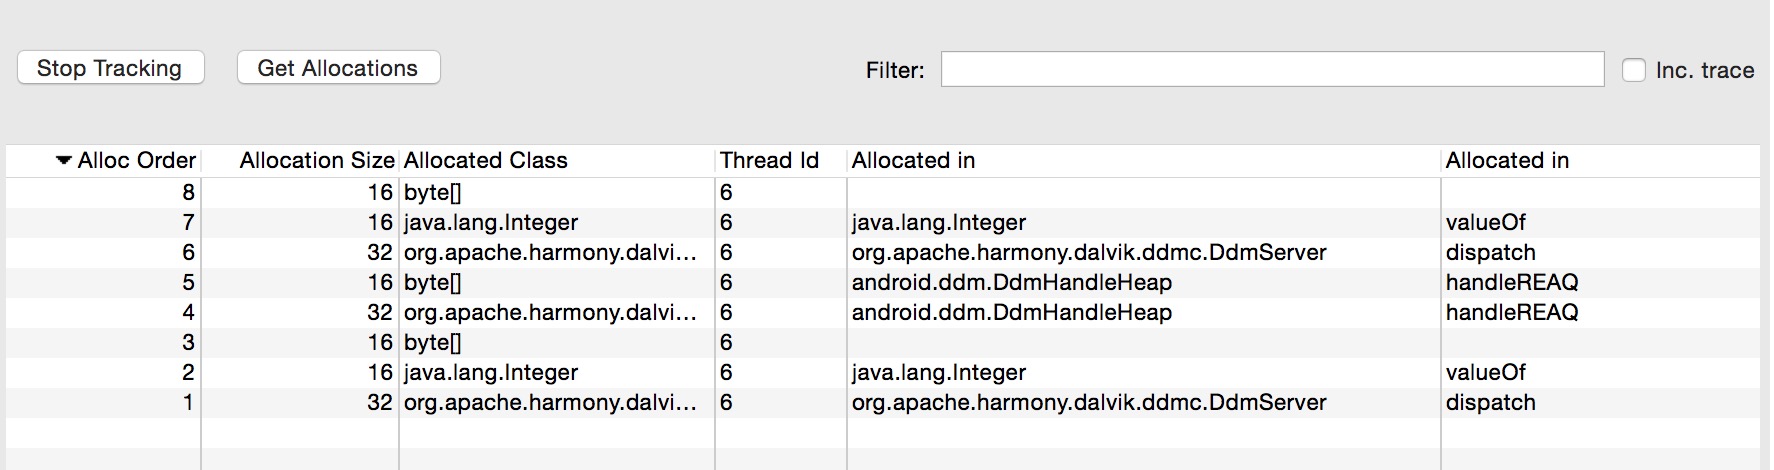
Task: Select row 7 java.lang.Integer allocation
Action: (883, 222)
